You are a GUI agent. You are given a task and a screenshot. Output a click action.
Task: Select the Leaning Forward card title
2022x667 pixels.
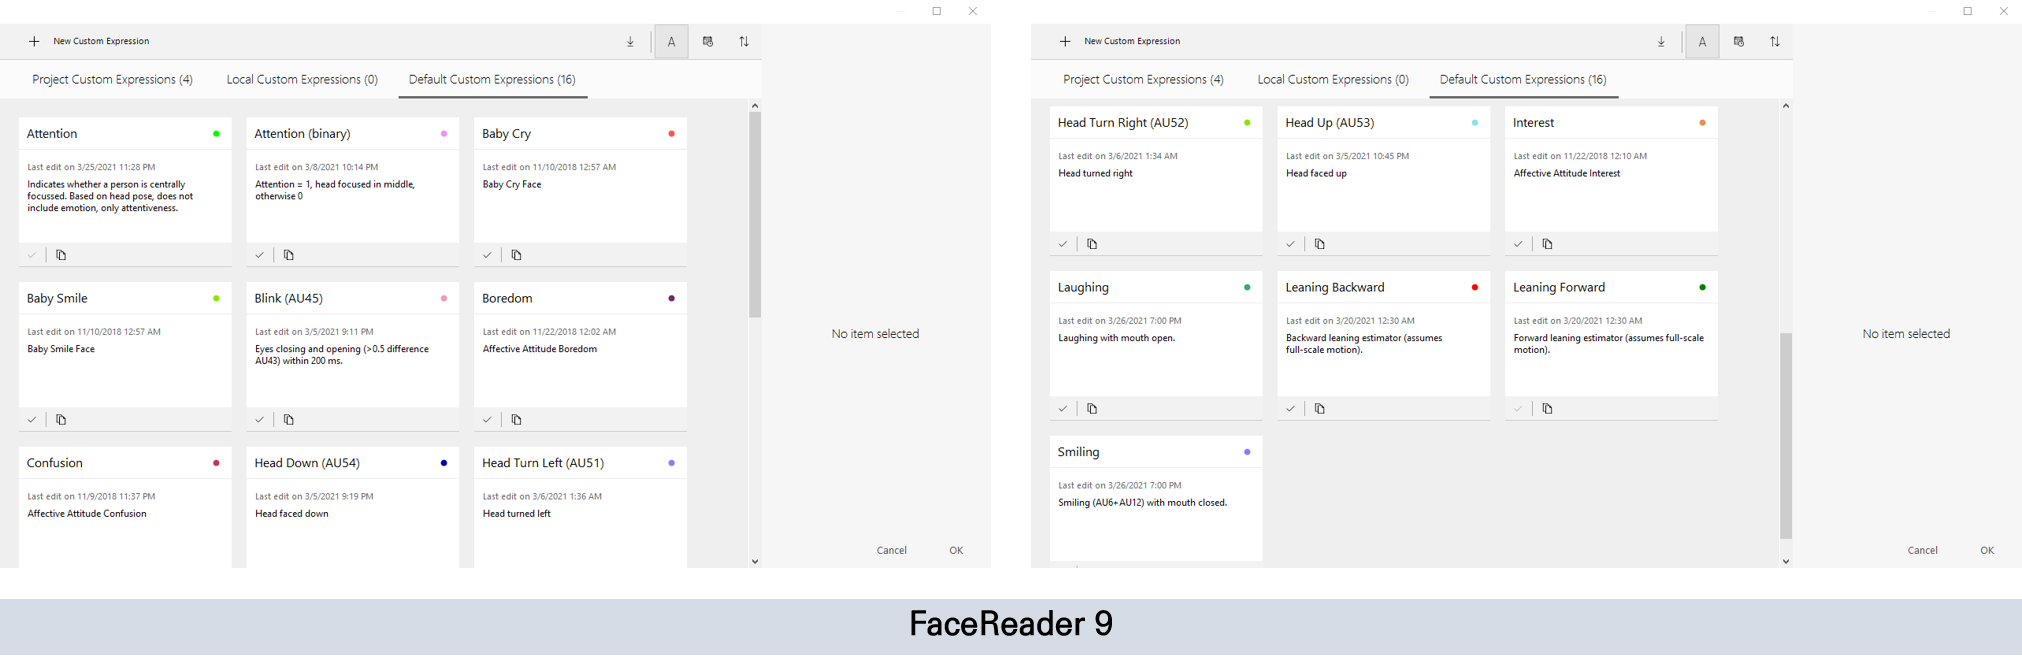[x=1559, y=287]
